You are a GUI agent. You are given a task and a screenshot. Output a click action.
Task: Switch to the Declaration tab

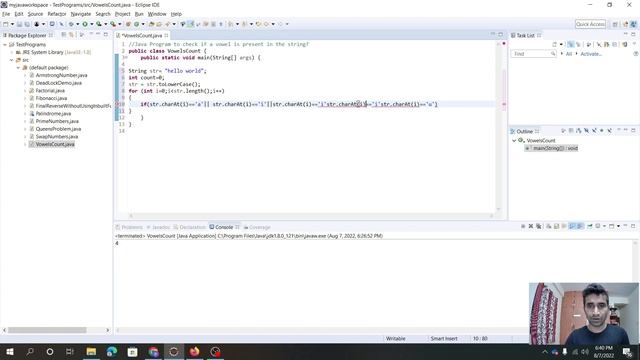[189, 227]
